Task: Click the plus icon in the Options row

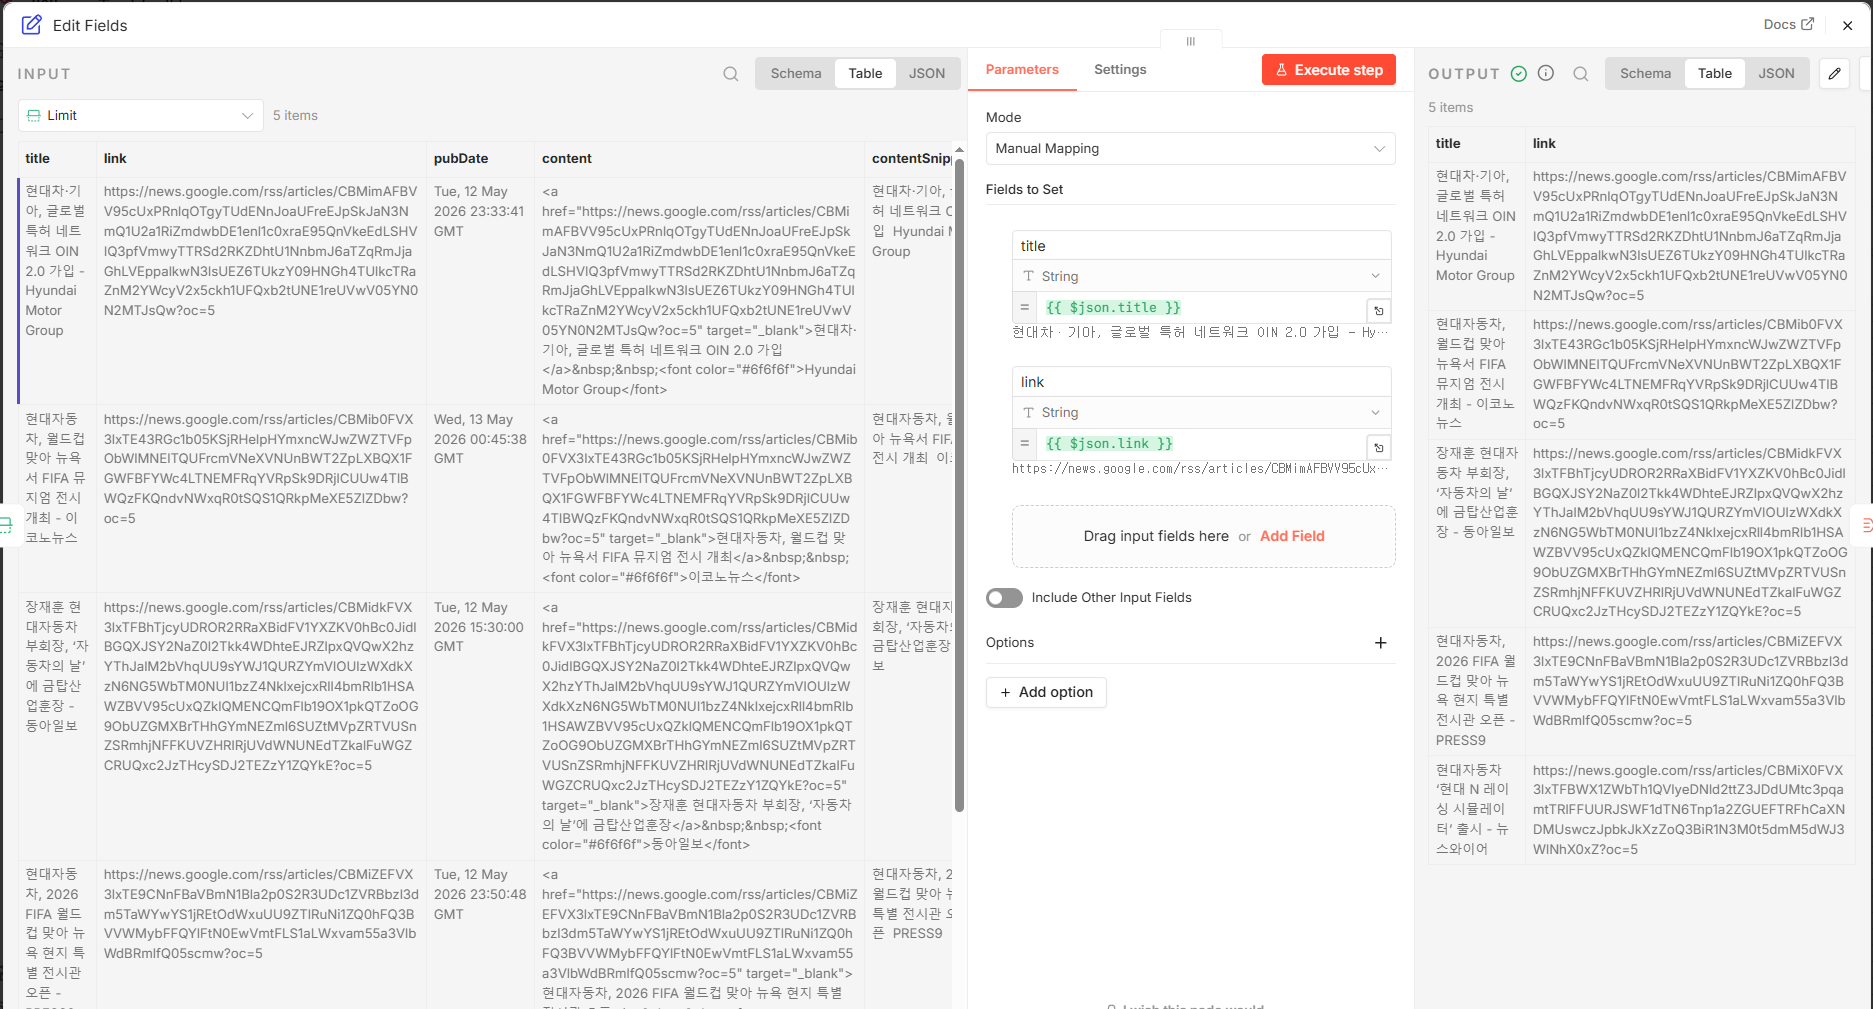Action: [x=1381, y=643]
